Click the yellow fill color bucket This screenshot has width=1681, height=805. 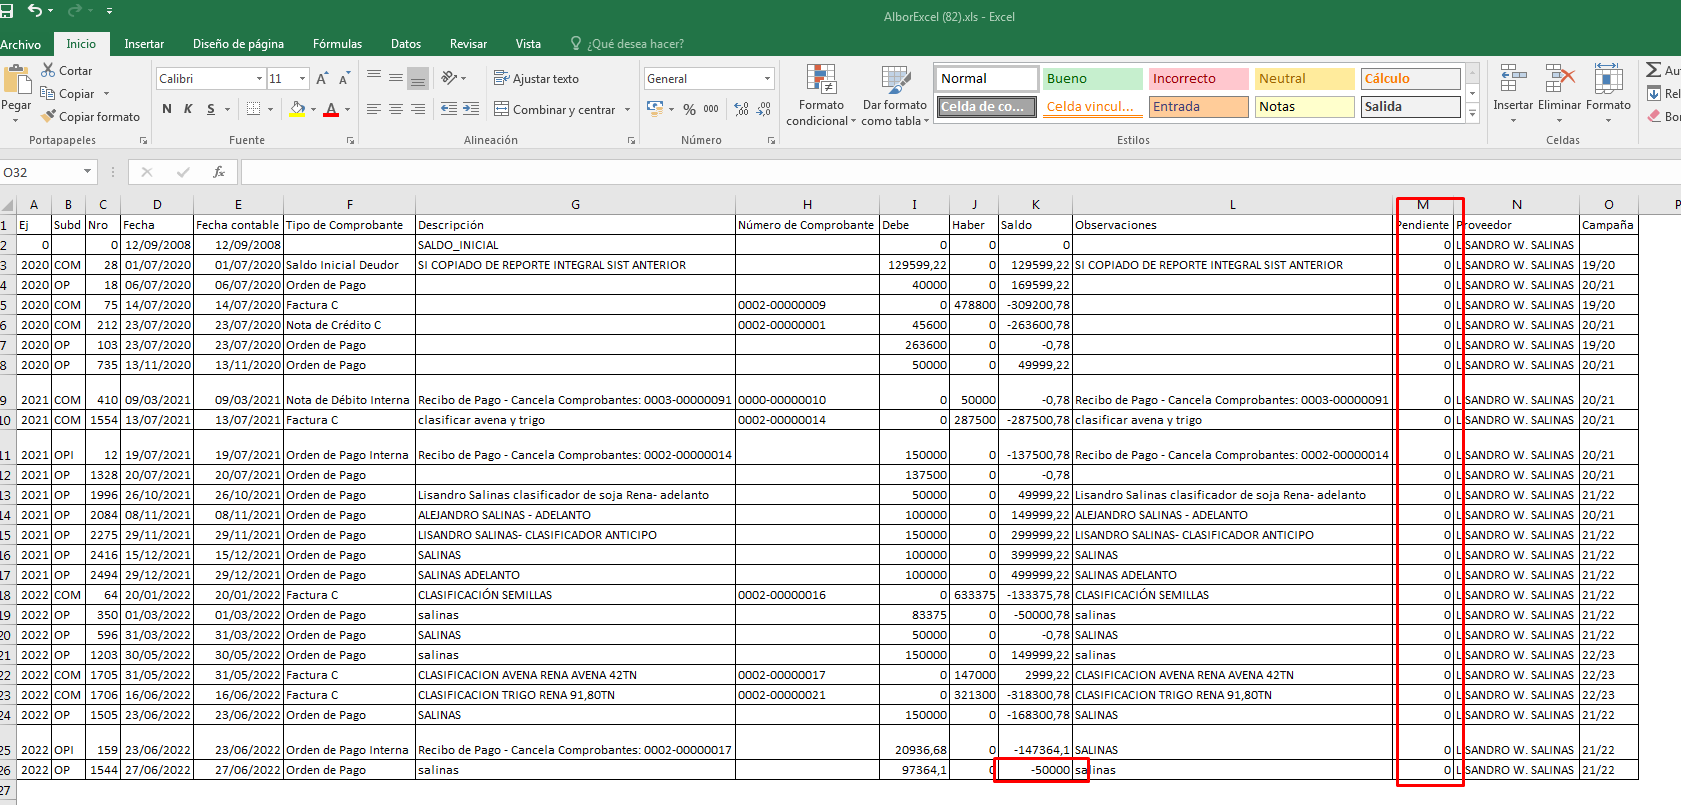coord(297,109)
